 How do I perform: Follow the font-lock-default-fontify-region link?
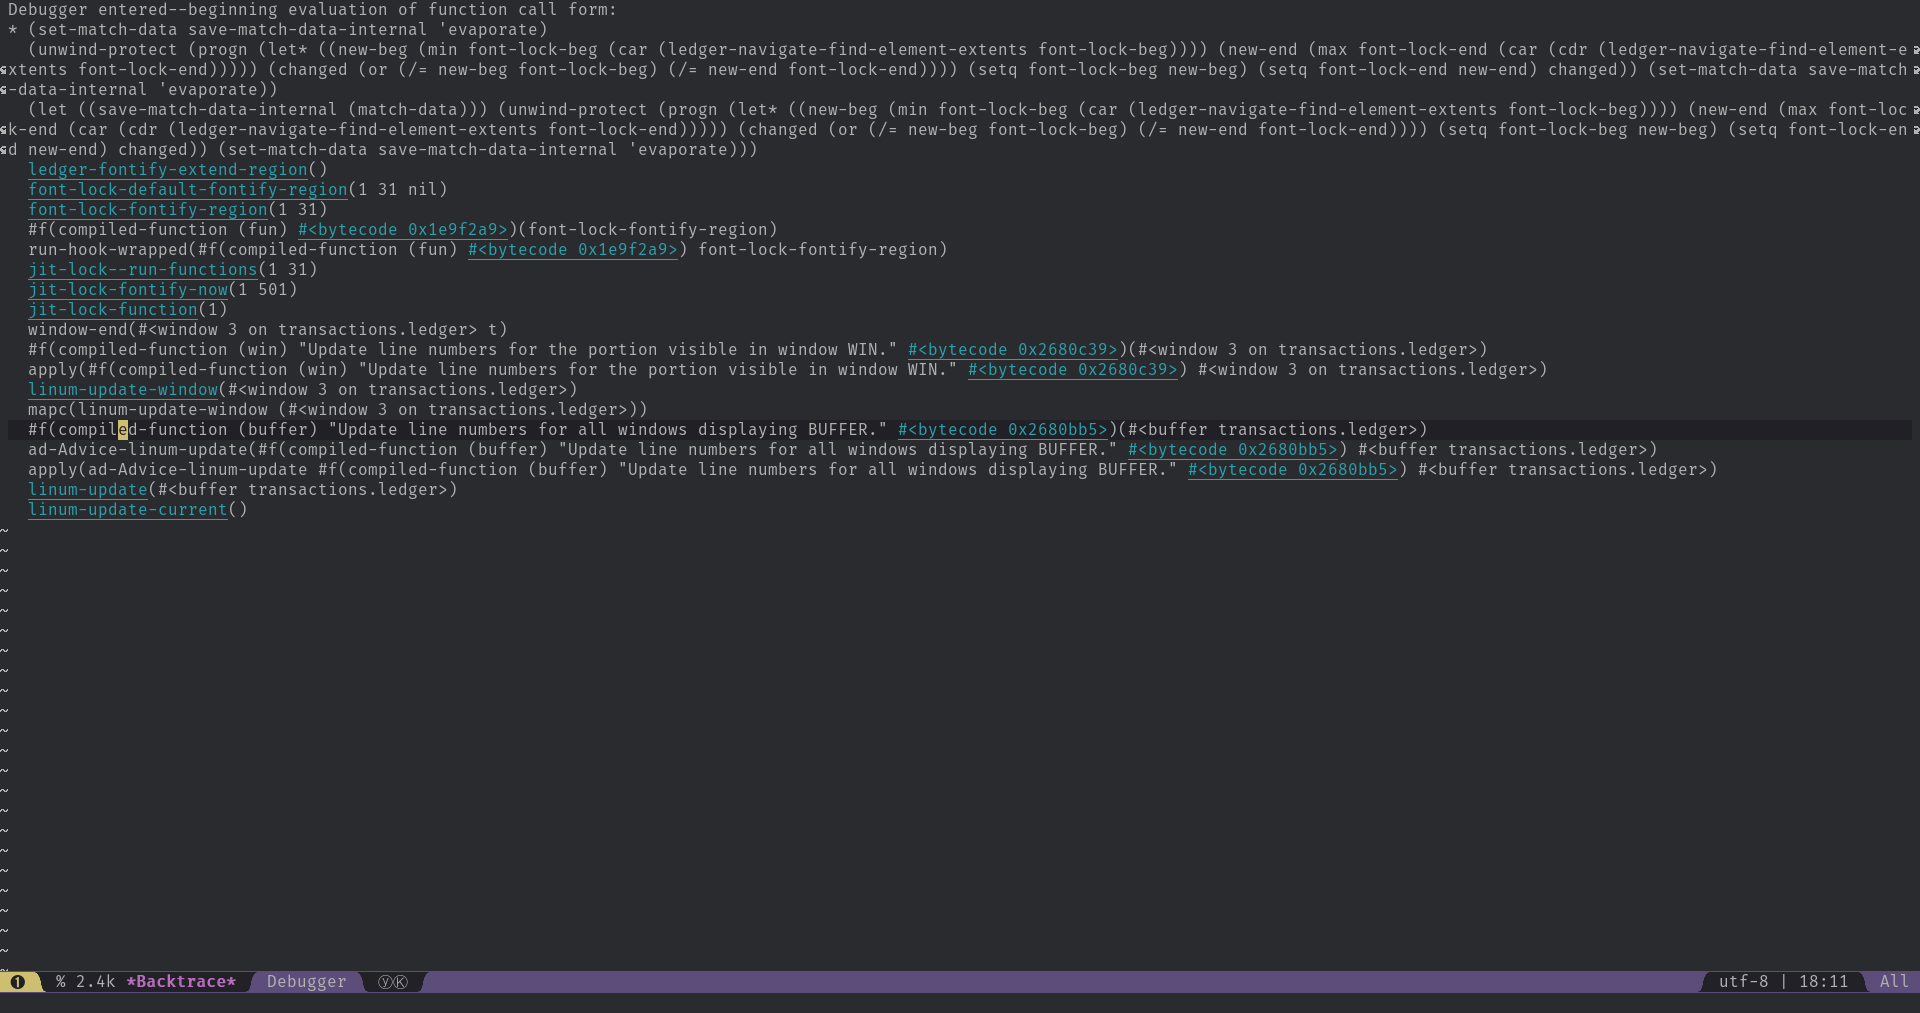pos(187,189)
